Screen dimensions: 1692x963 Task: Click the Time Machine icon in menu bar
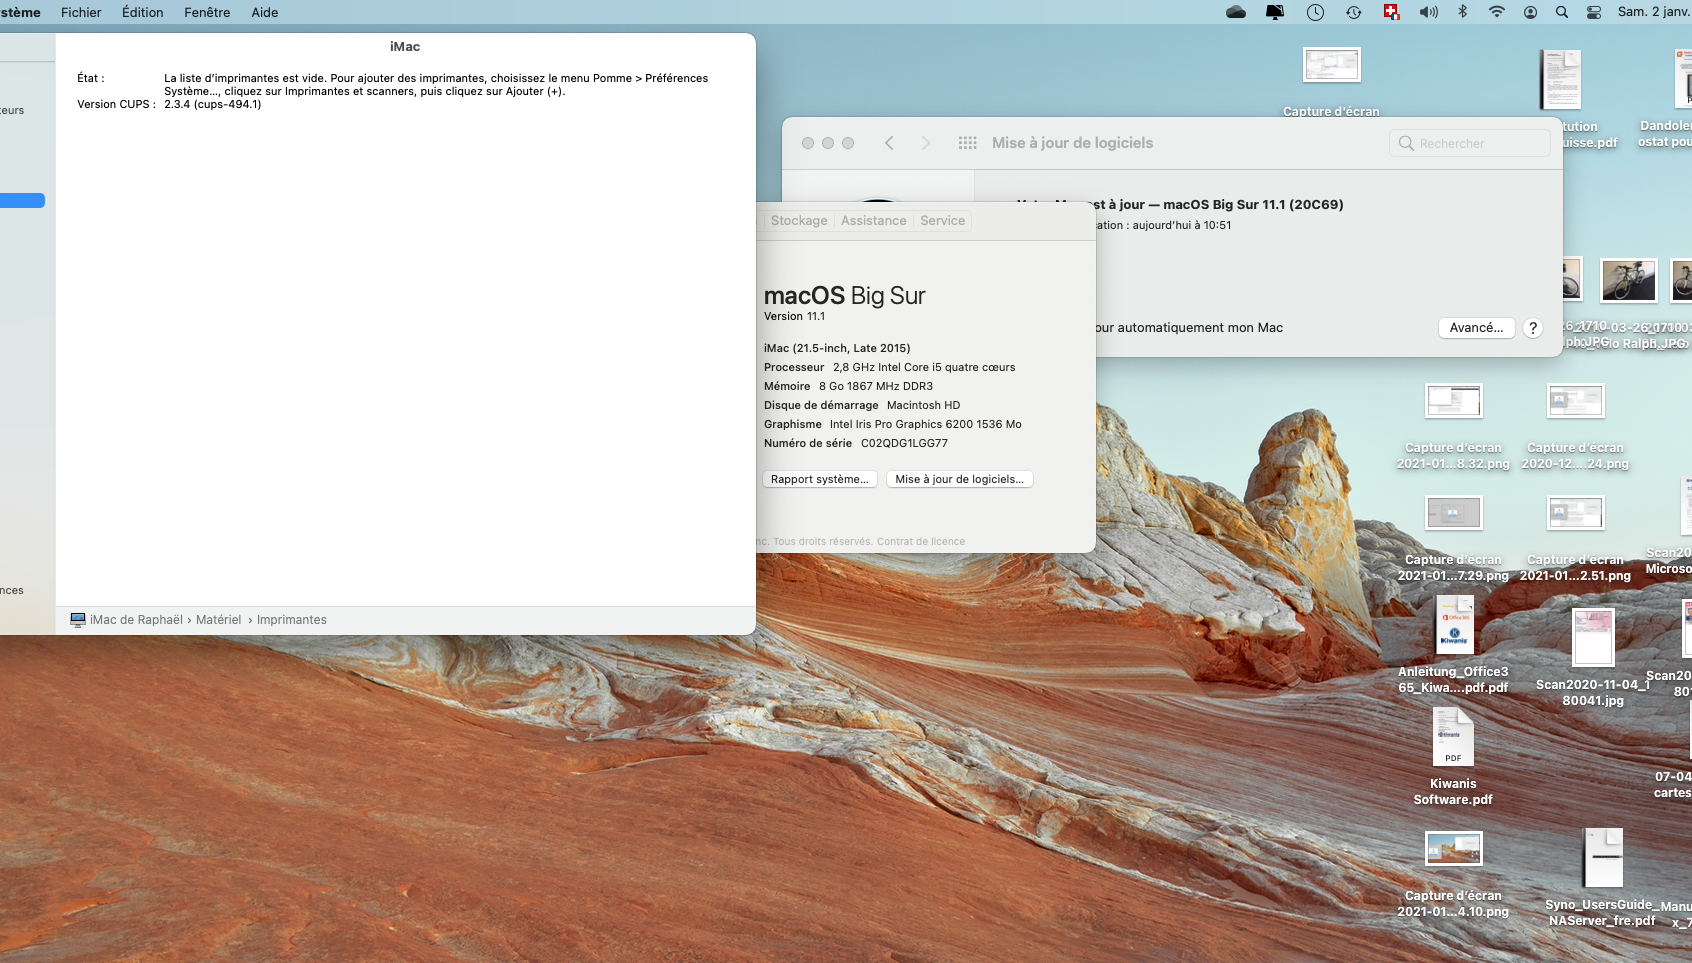pos(1353,12)
